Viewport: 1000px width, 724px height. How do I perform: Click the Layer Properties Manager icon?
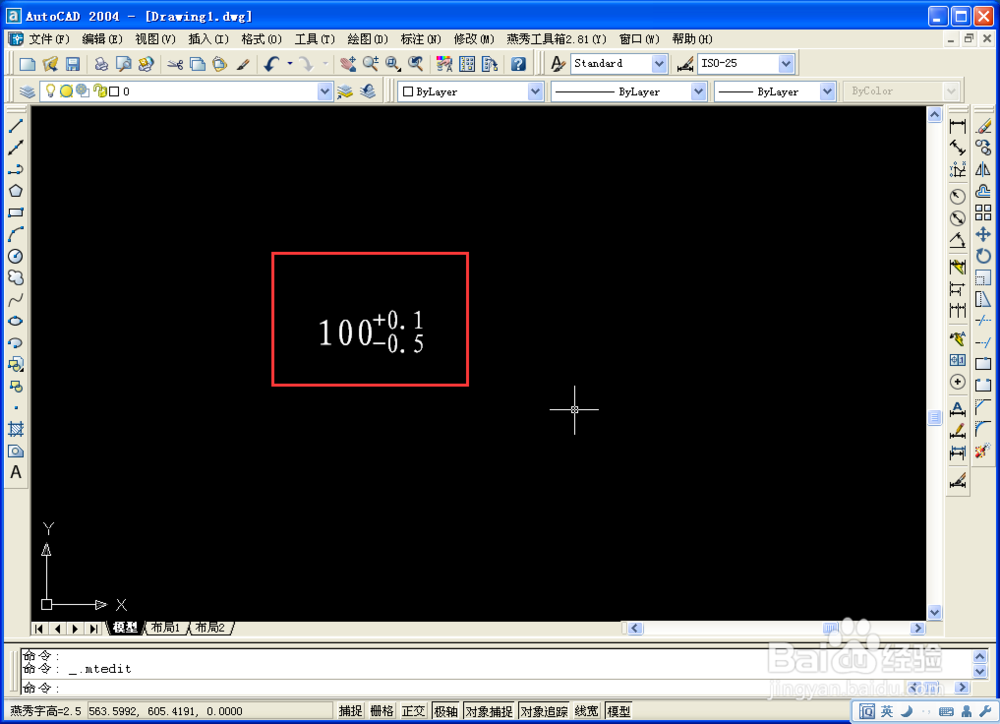[27, 92]
